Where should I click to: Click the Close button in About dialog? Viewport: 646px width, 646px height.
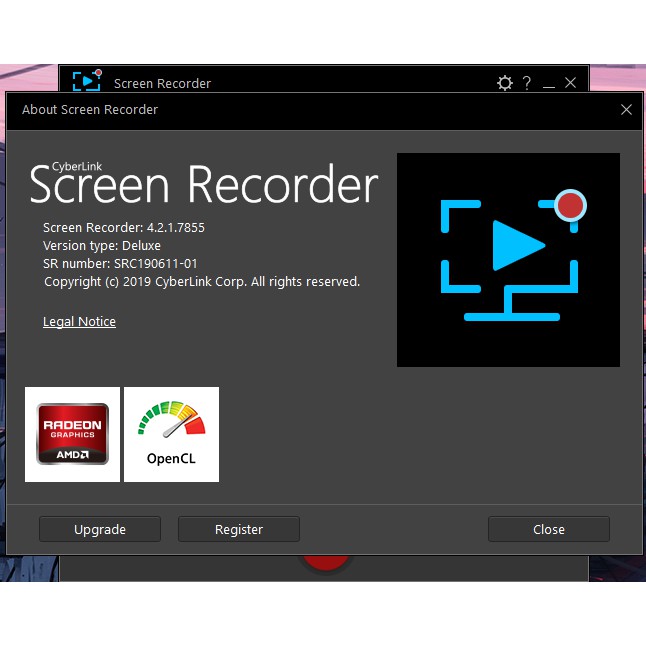click(x=548, y=529)
